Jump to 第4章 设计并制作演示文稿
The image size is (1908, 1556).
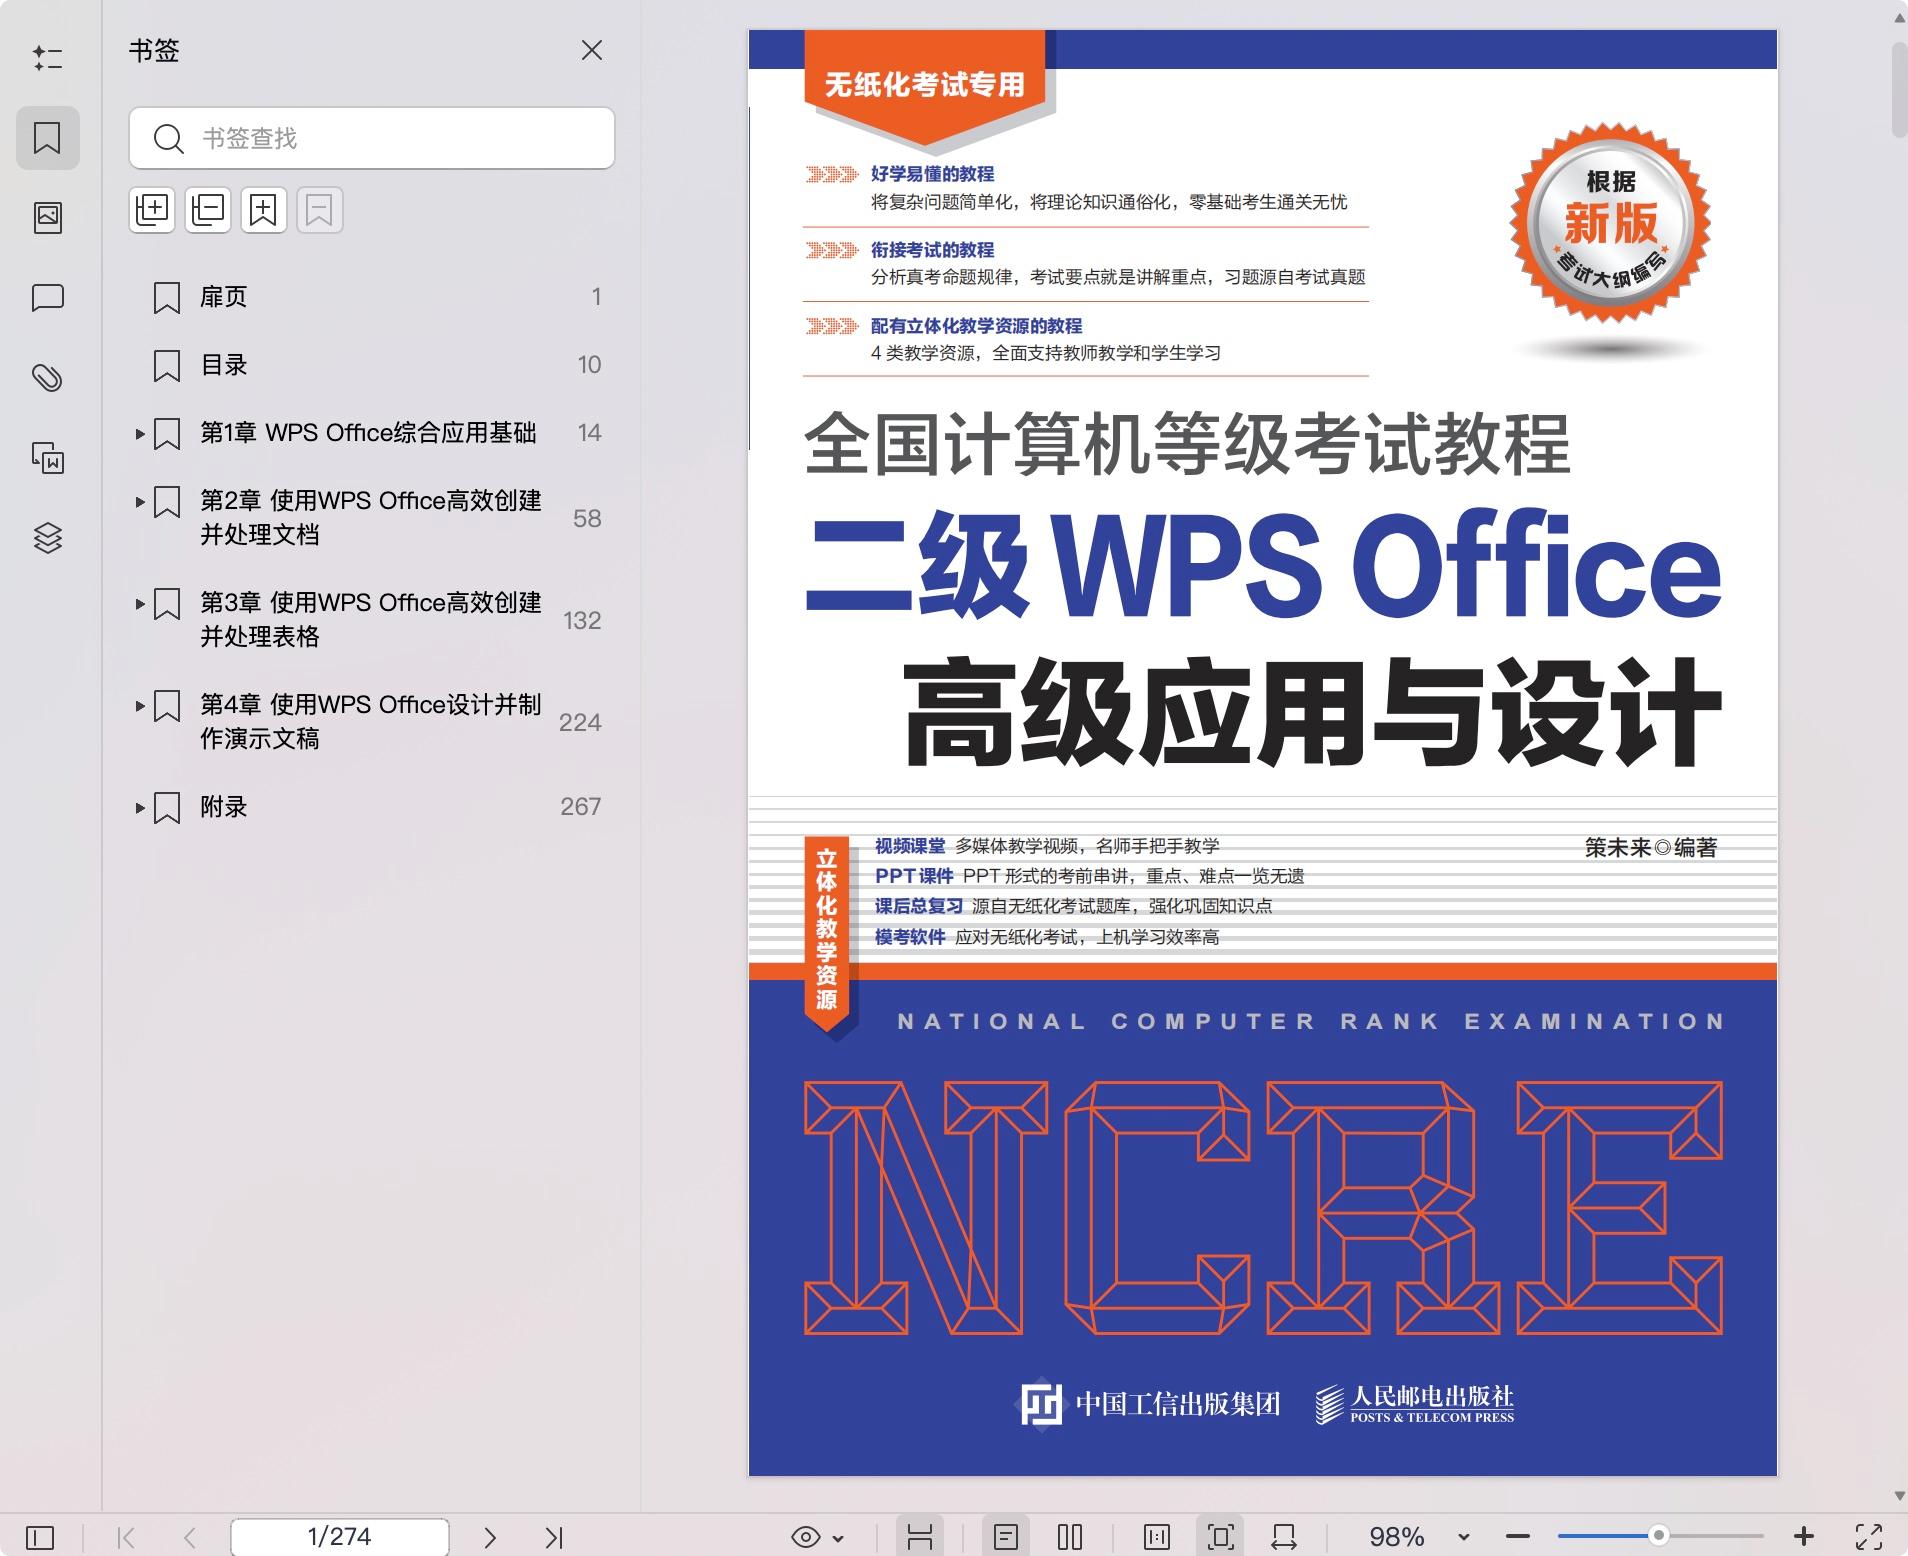point(371,721)
